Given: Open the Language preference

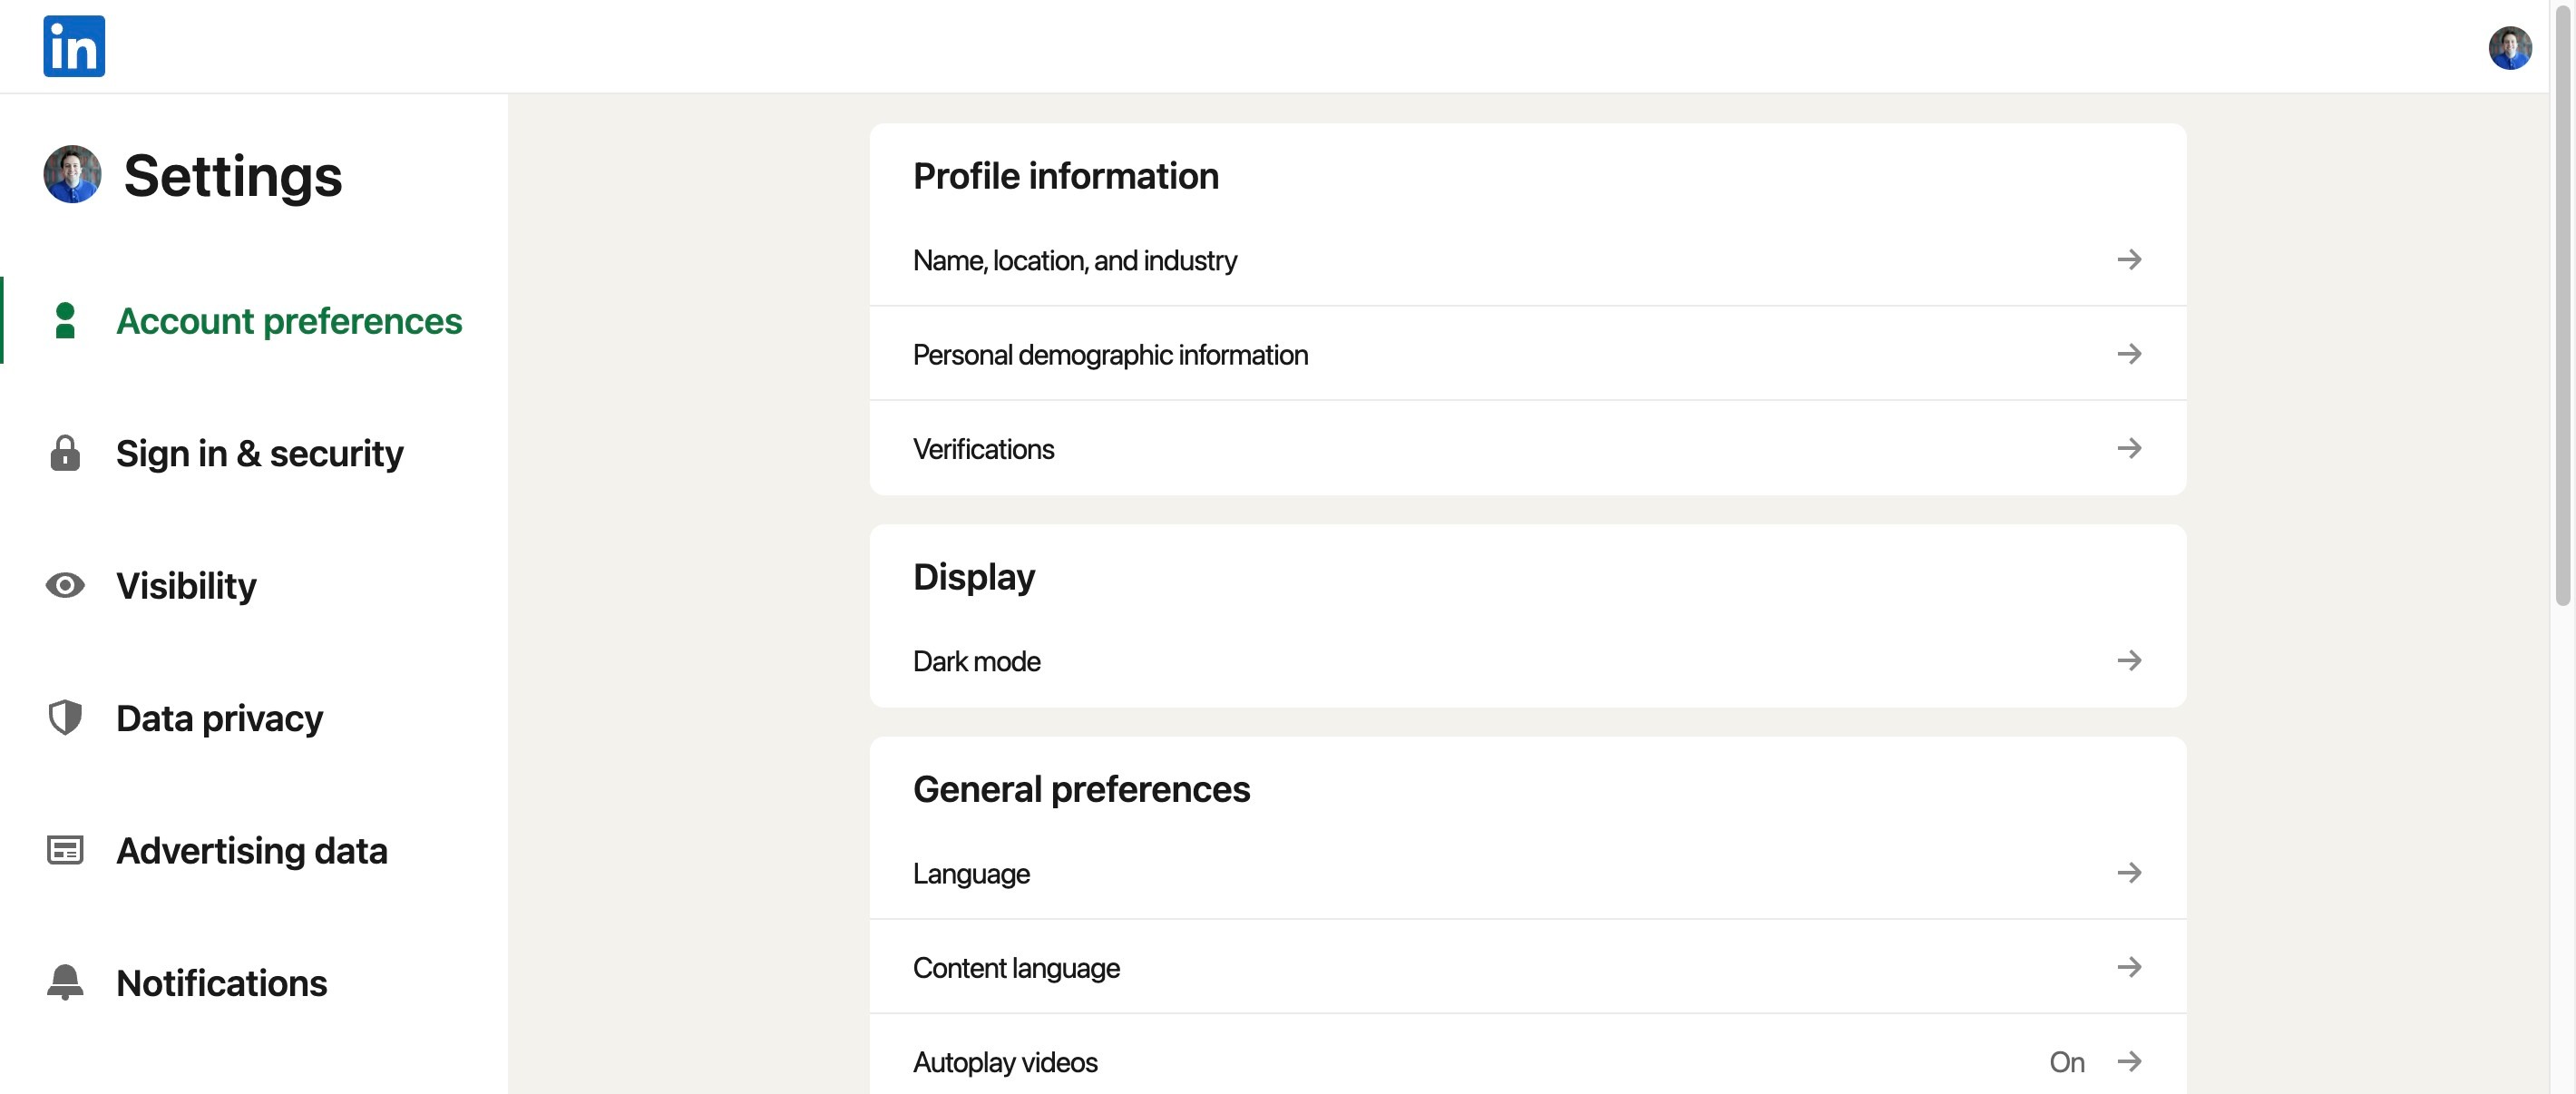Looking at the screenshot, I should (971, 873).
